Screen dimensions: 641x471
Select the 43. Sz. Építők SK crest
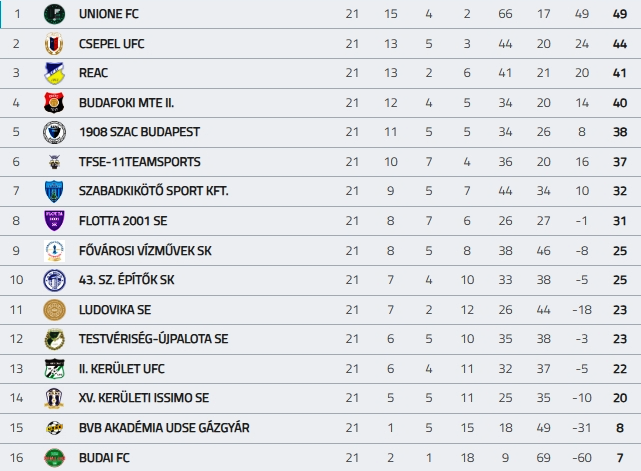pos(54,280)
